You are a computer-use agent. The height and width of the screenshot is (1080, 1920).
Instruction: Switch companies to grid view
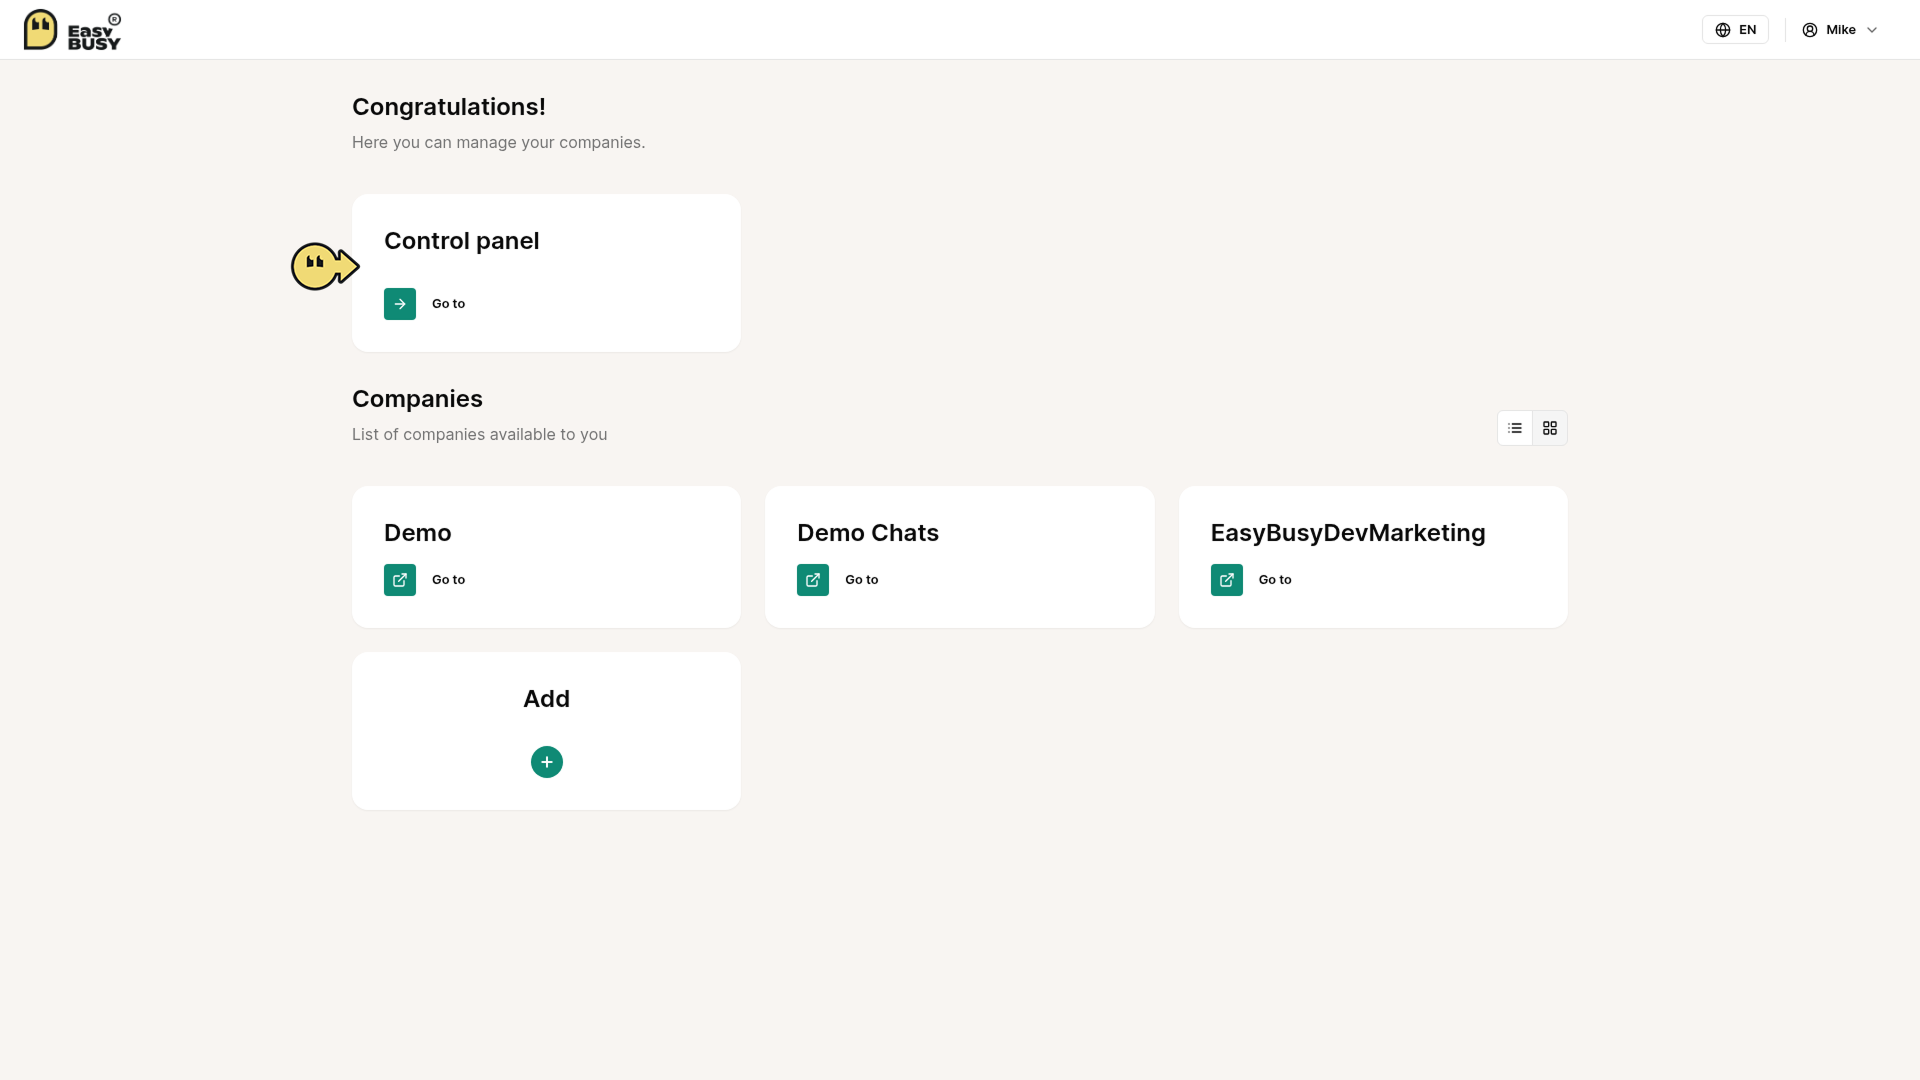[1550, 428]
